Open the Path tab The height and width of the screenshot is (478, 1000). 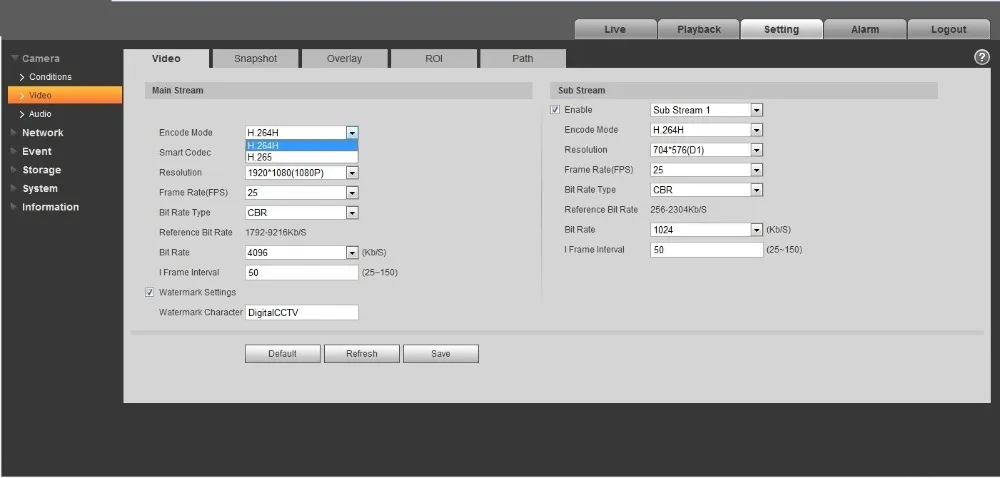(522, 59)
